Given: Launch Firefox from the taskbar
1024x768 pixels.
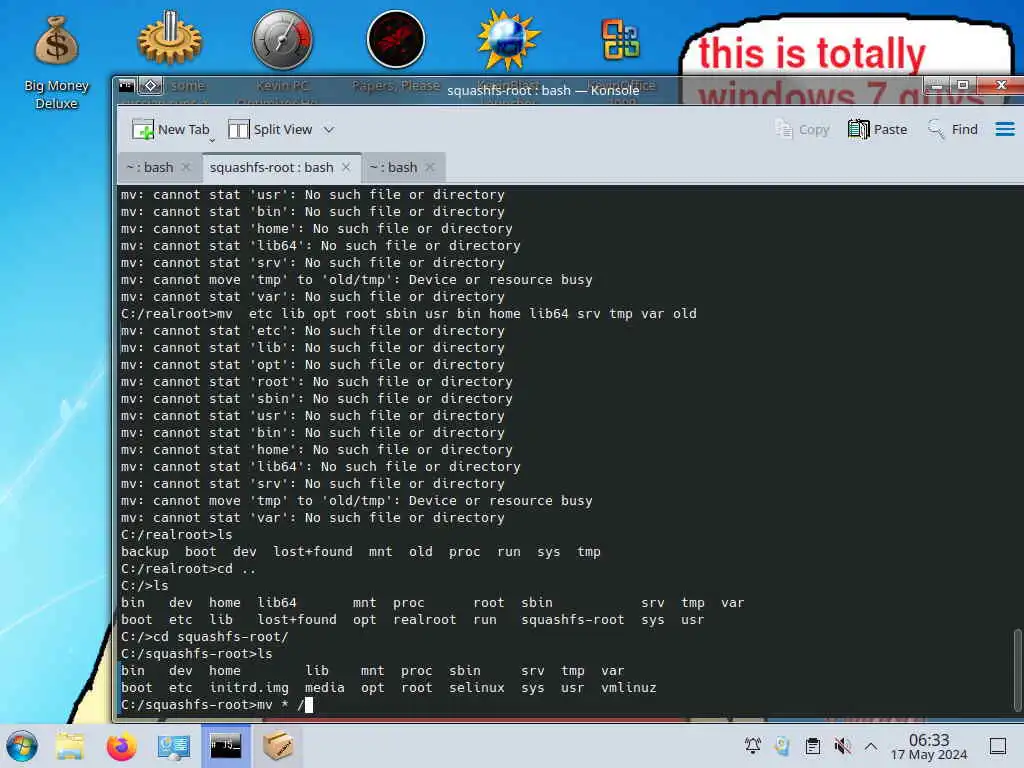Looking at the screenshot, I should [x=121, y=746].
